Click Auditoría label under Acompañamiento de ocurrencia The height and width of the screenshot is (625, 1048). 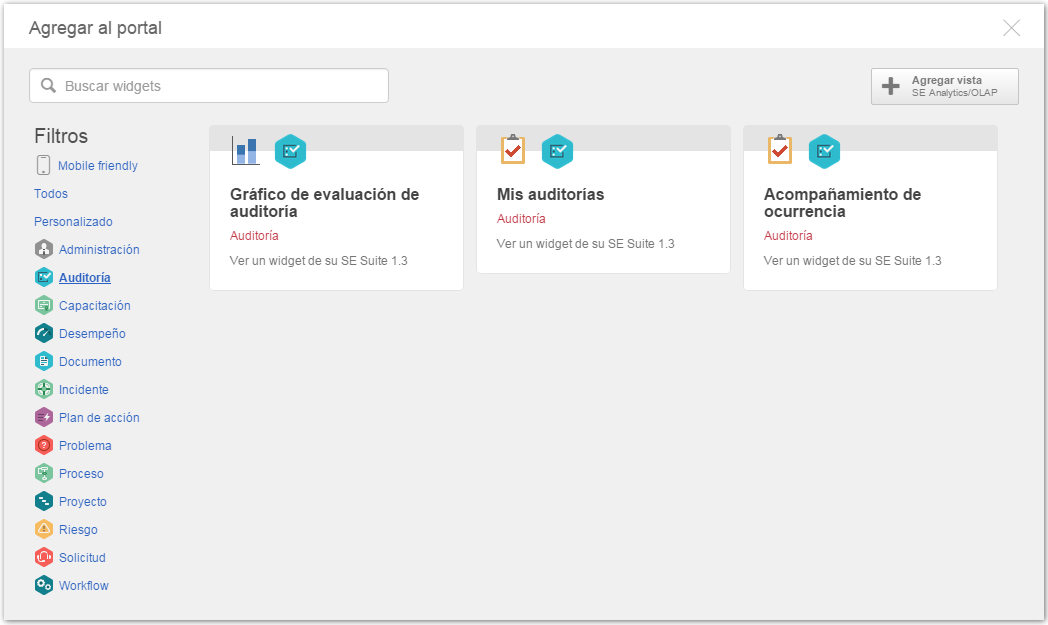click(x=788, y=235)
